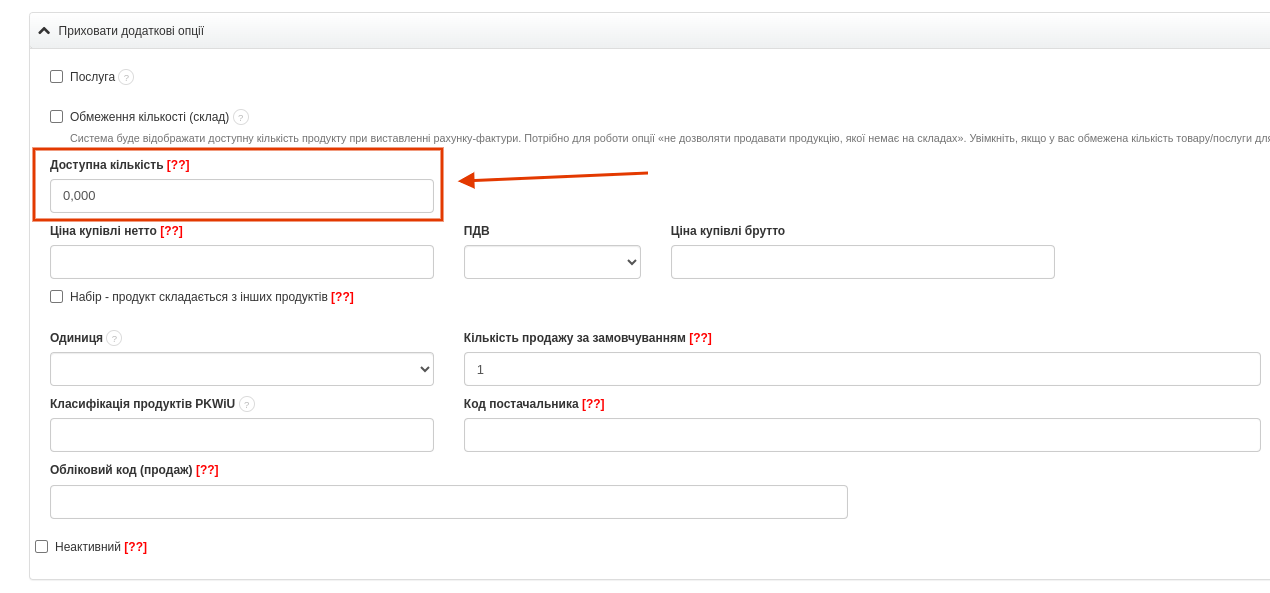The height and width of the screenshot is (593, 1270).
Task: Collapse the additional options chevron
Action: 44,31
